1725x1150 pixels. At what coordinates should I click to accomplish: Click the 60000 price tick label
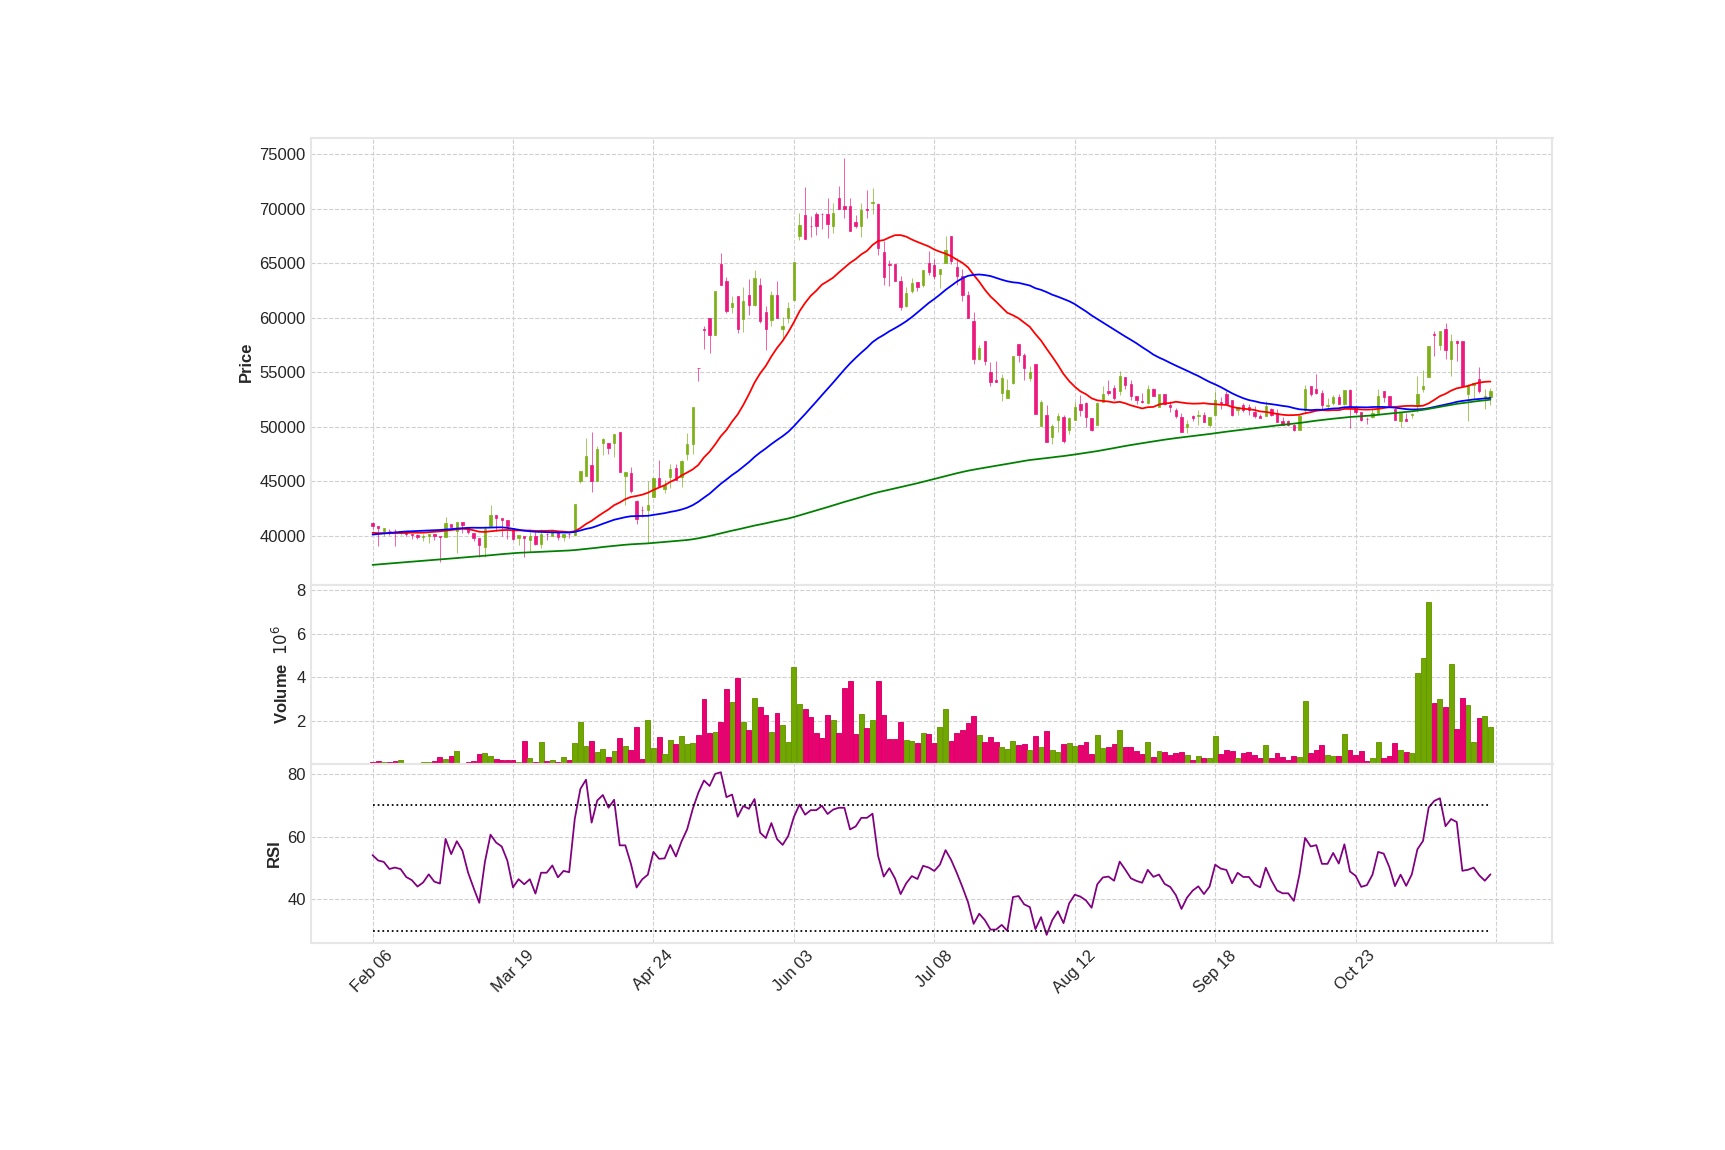pyautogui.click(x=282, y=318)
